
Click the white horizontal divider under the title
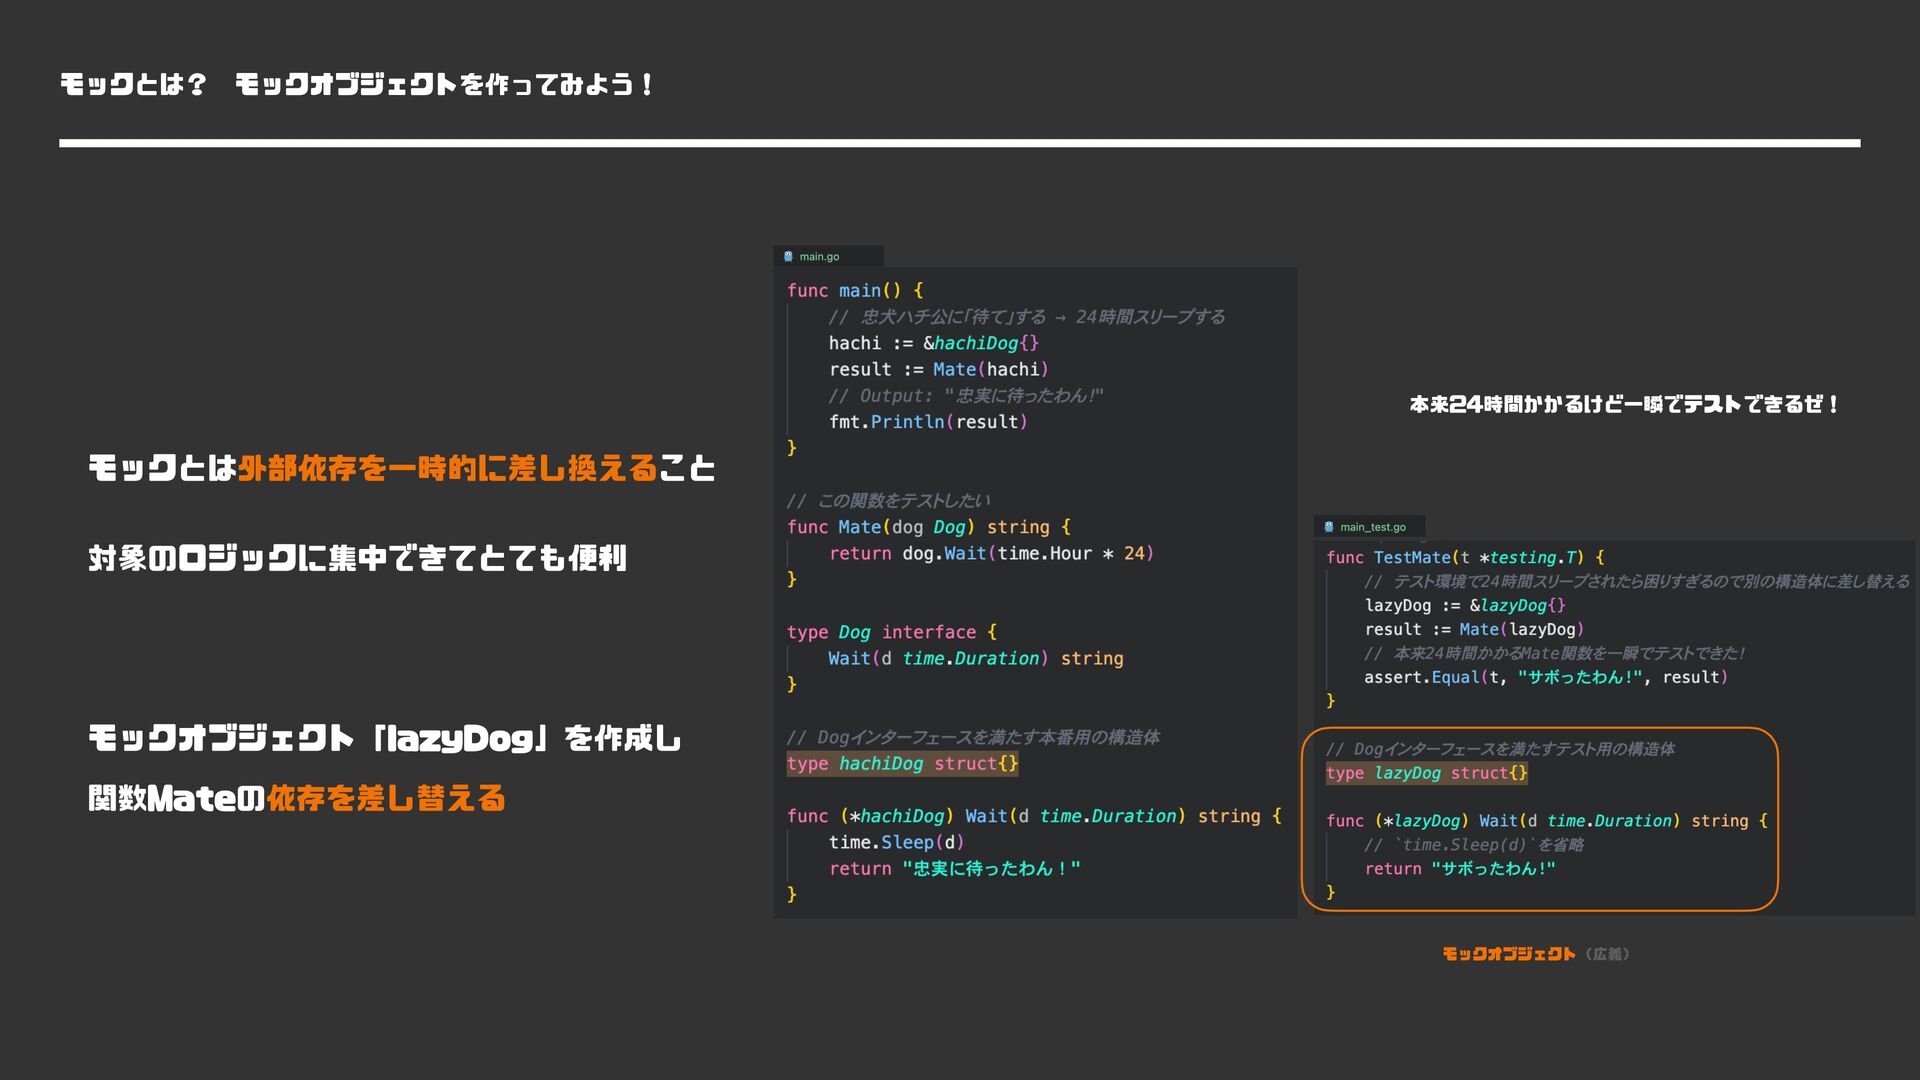(x=959, y=143)
